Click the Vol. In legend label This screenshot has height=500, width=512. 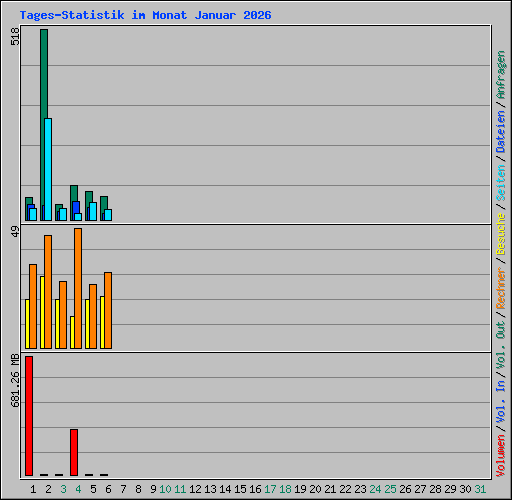coord(501,403)
